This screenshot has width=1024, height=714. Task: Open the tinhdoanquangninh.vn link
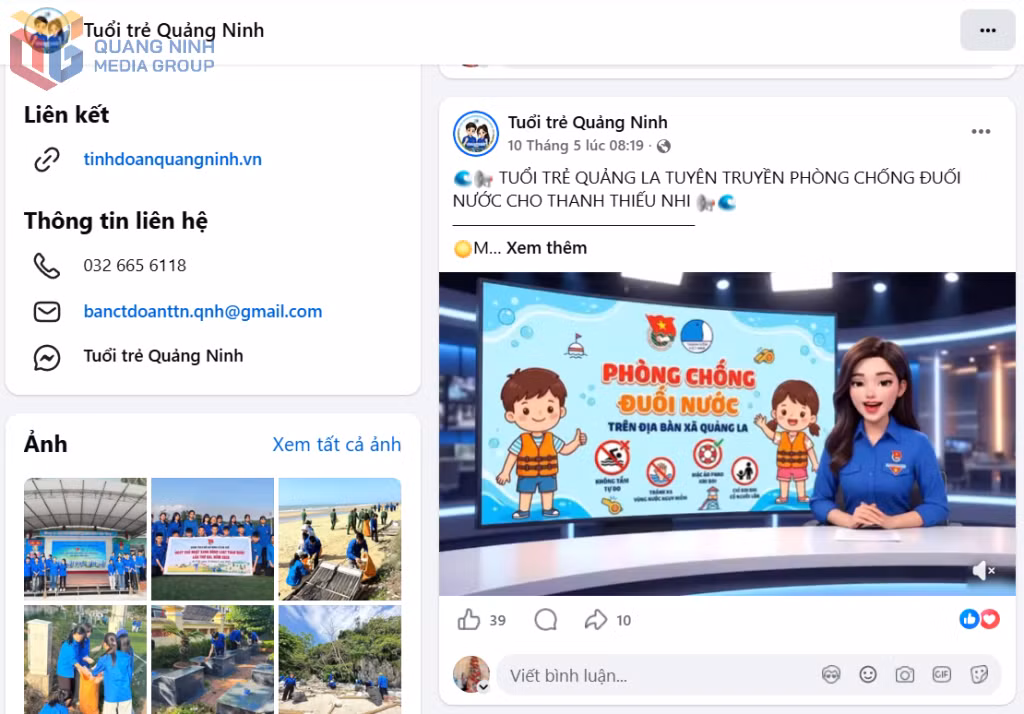click(172, 159)
